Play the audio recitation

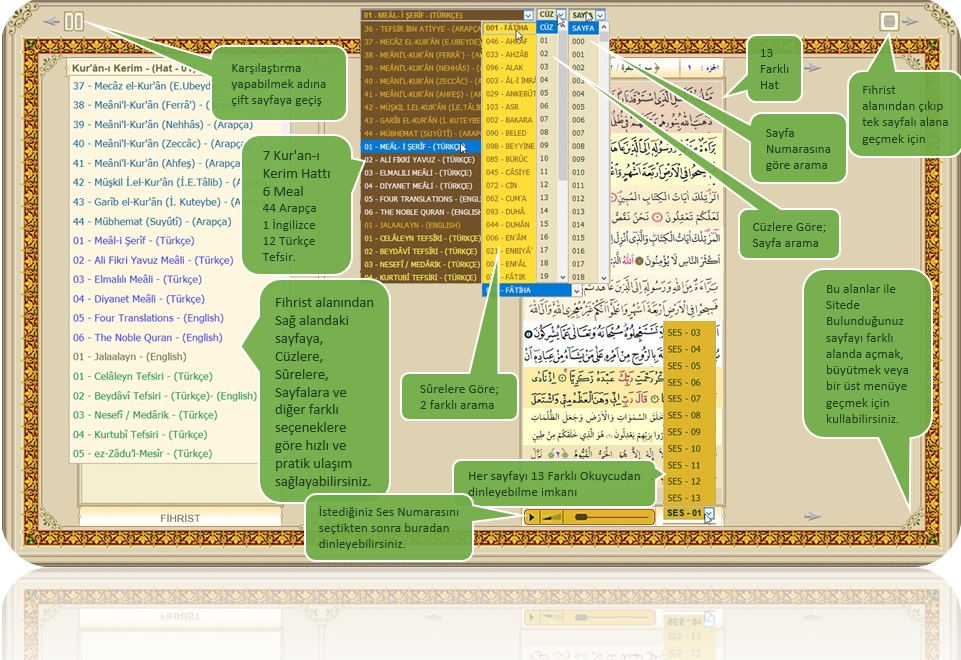531,517
